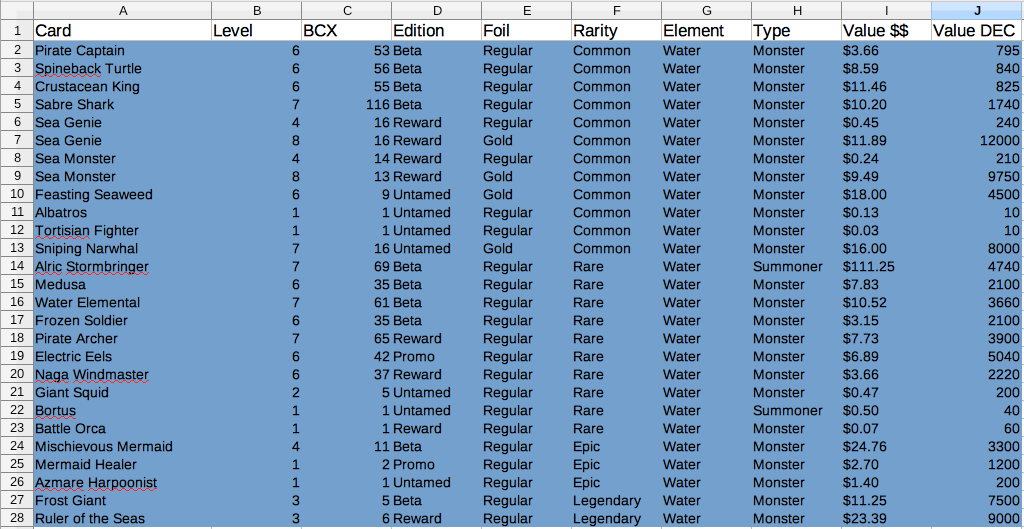Select the Pirate Captain cell
Viewport: 1024px width, 529px height.
point(122,50)
